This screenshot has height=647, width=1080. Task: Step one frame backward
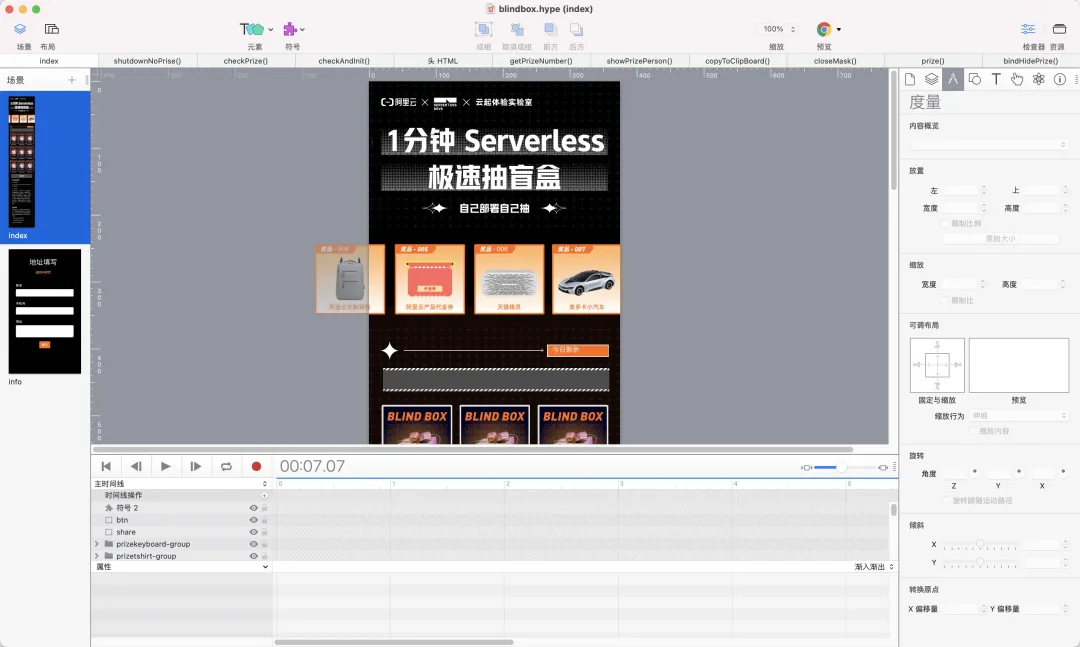coord(136,466)
